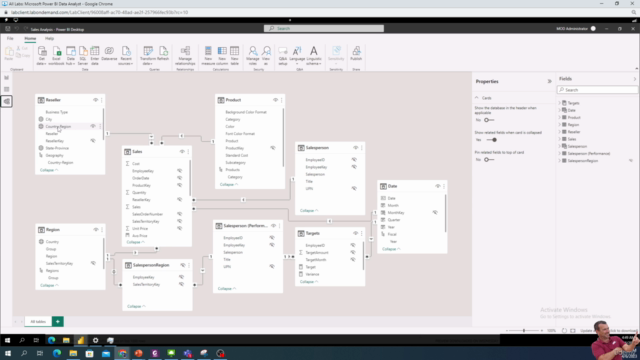Click the View as icon
640x360 pixels.
coord(266,56)
